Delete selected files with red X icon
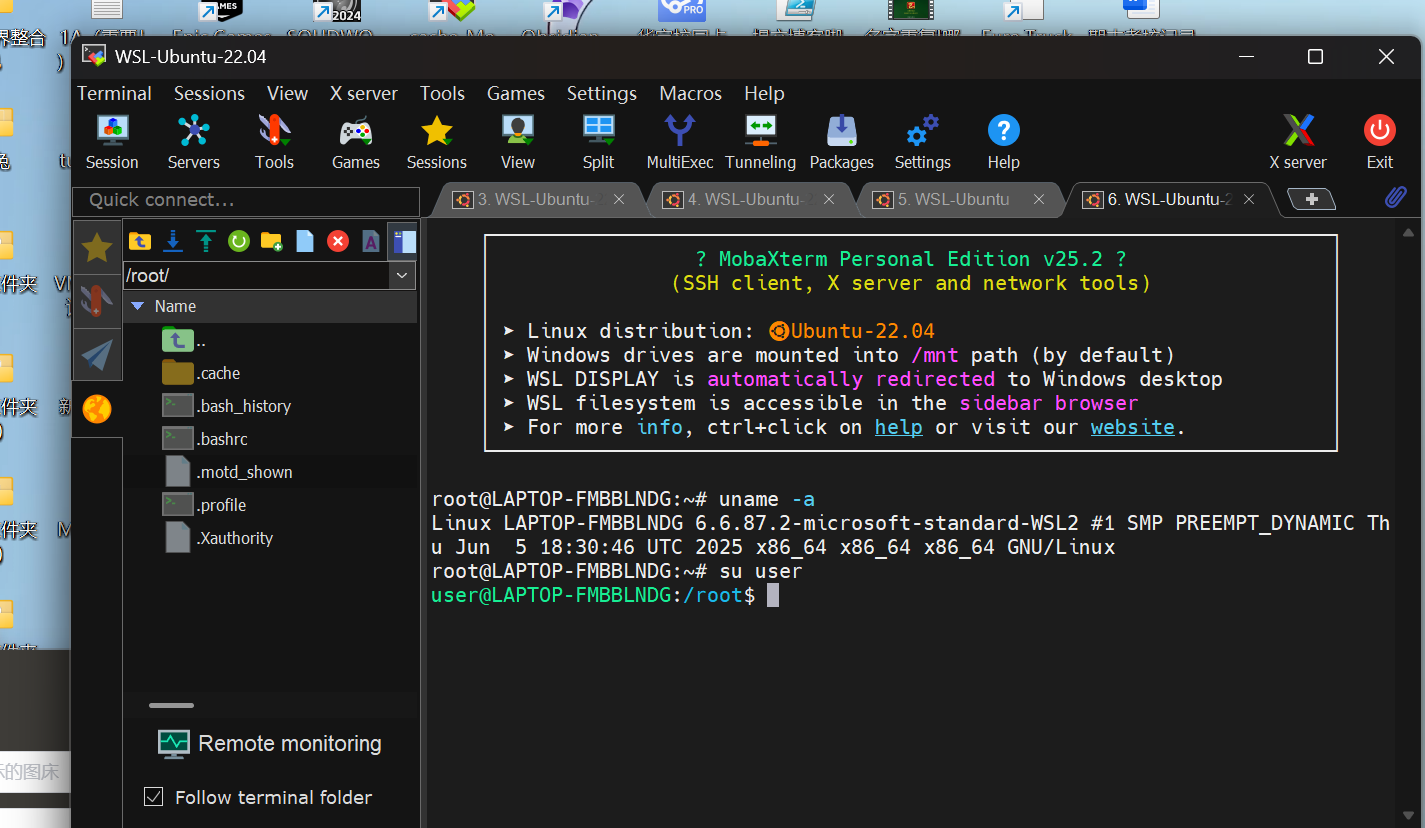The height and width of the screenshot is (828, 1425). (x=338, y=241)
